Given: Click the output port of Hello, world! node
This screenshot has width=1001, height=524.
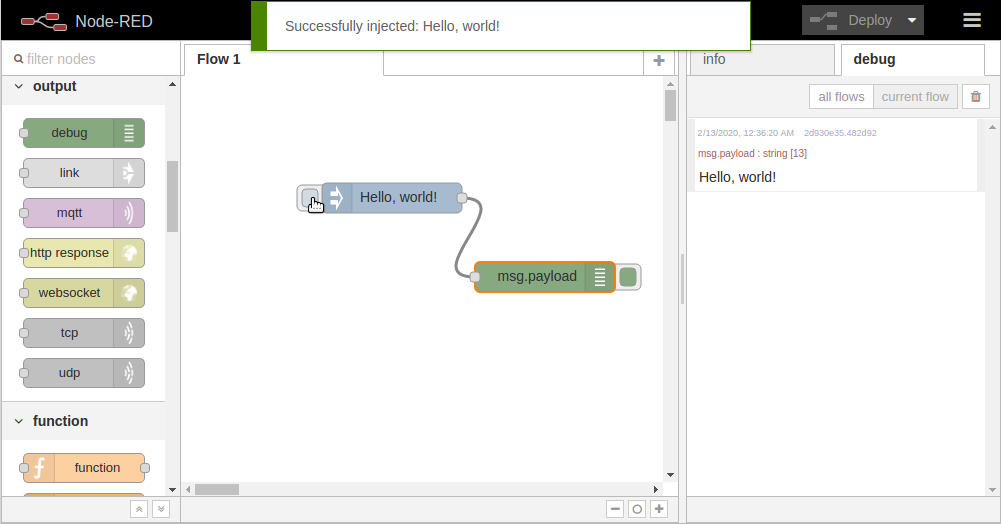Looking at the screenshot, I should (x=462, y=198).
